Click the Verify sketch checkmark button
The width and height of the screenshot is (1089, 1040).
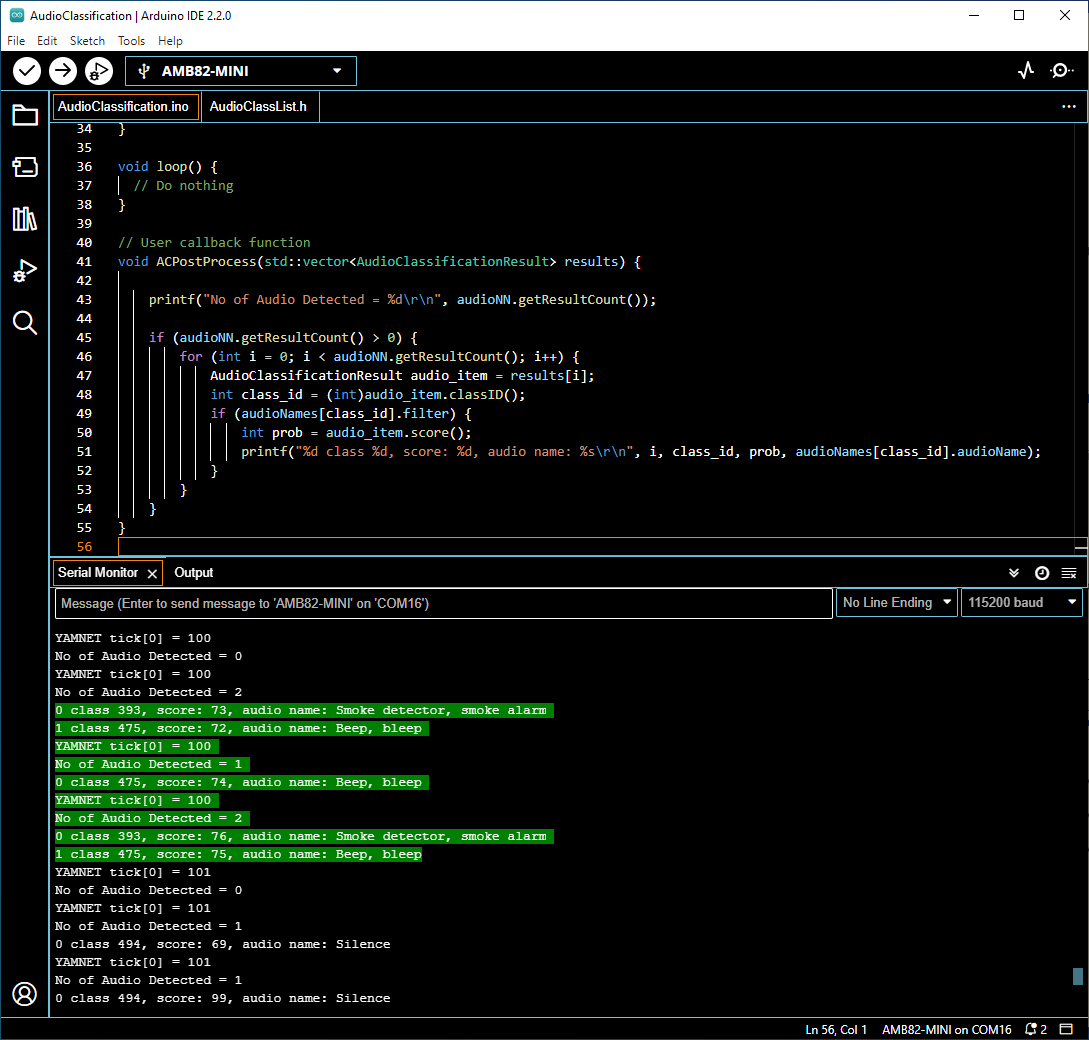pyautogui.click(x=27, y=71)
